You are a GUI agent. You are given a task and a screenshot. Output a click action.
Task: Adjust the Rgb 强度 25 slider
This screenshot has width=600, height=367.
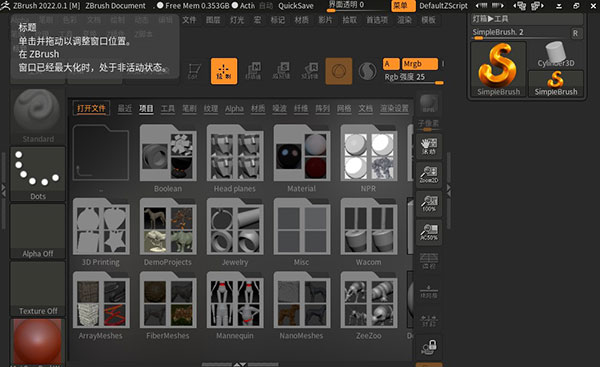point(413,77)
